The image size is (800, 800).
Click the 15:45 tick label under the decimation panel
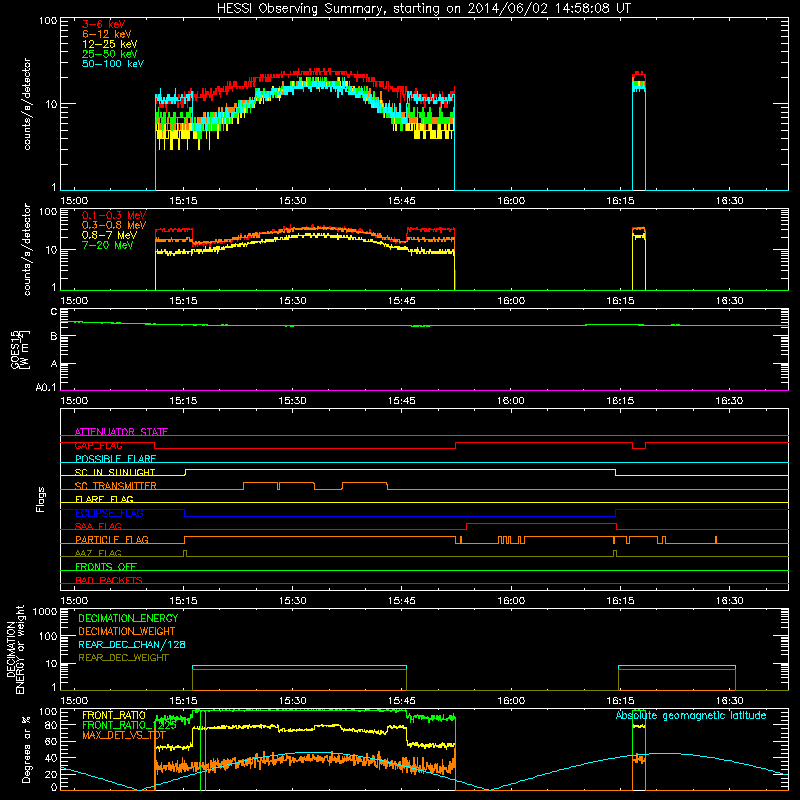[x=402, y=701]
